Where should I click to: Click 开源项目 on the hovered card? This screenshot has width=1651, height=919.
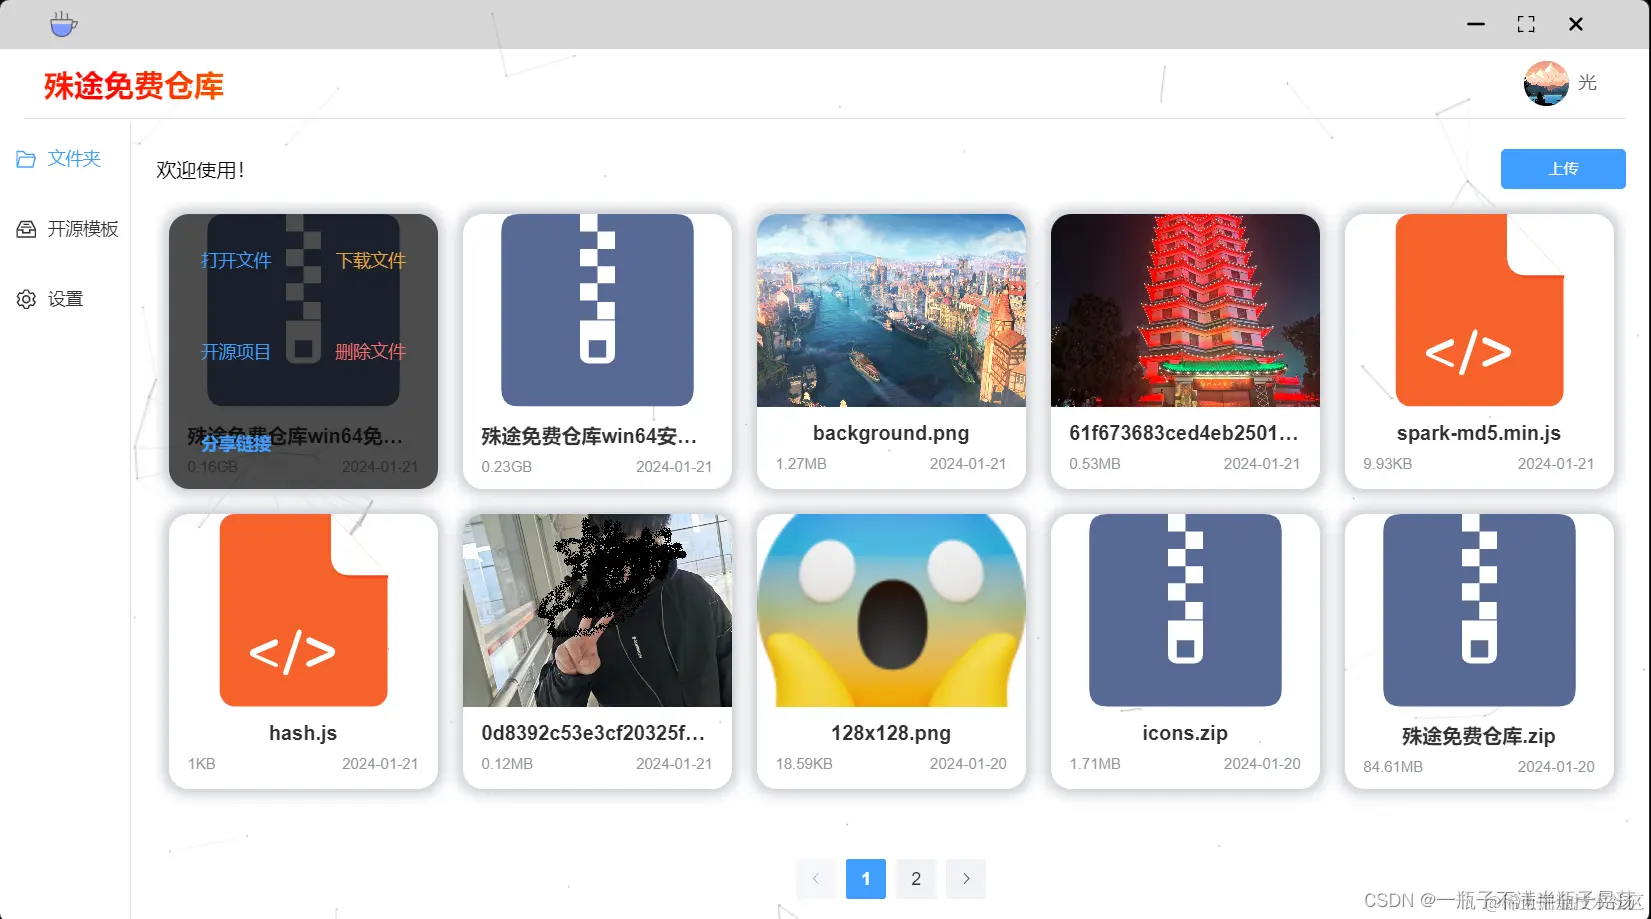pyautogui.click(x=236, y=352)
